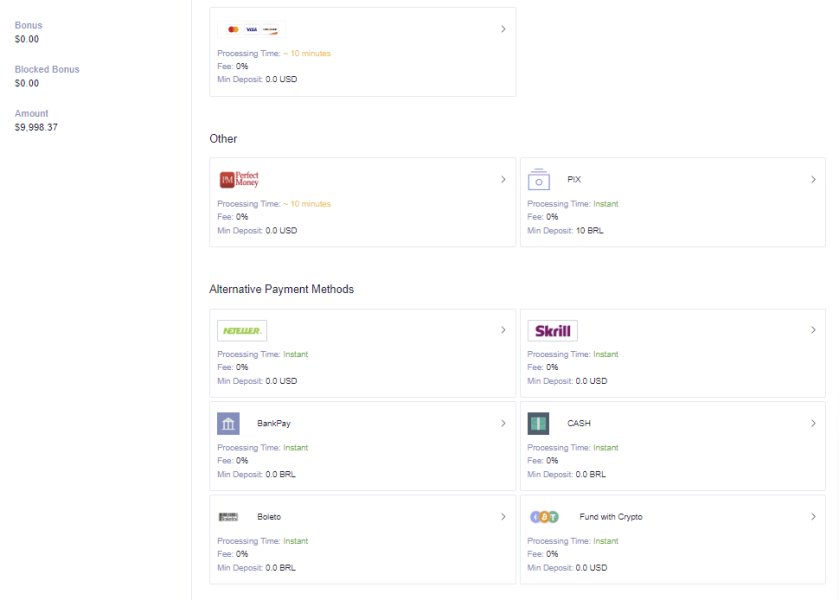This screenshot has width=839, height=600.
Task: Expand the credit card method chevron
Action: (503, 30)
